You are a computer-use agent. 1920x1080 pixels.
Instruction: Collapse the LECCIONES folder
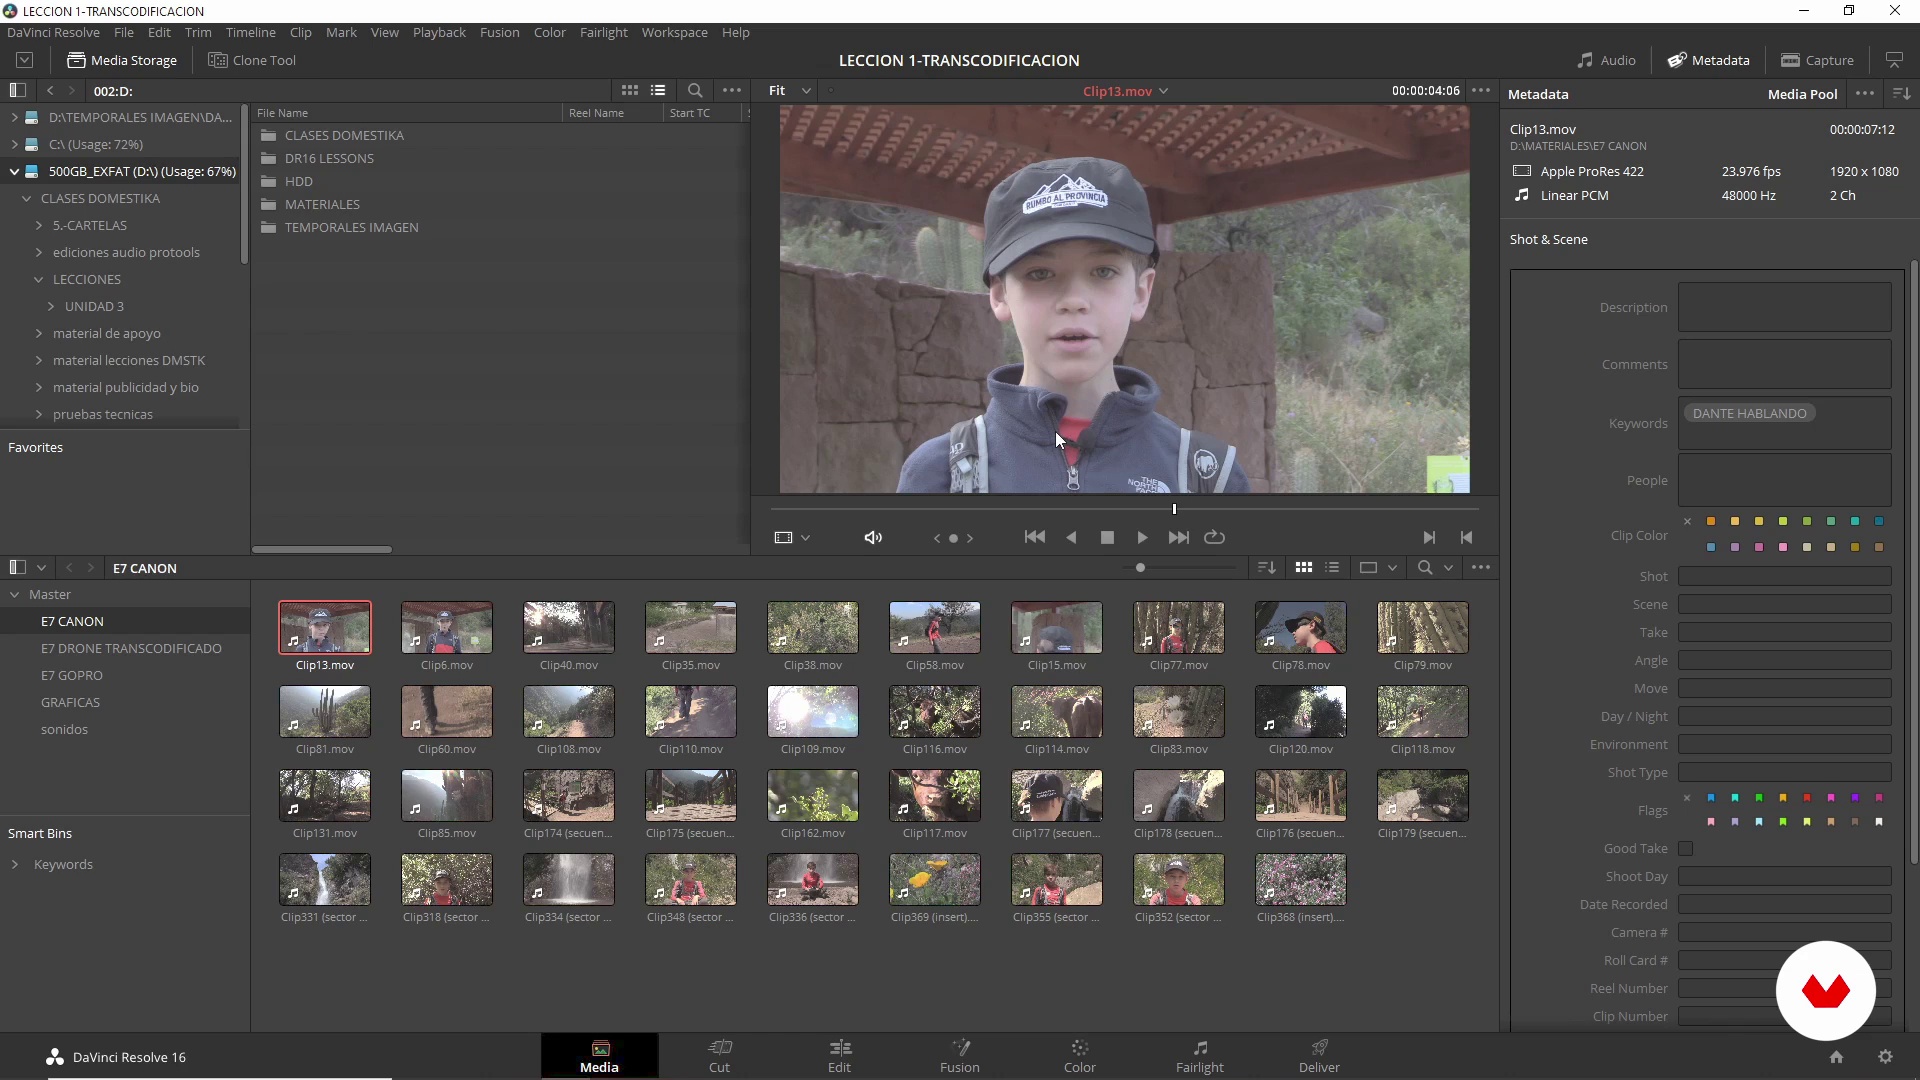pos(39,279)
